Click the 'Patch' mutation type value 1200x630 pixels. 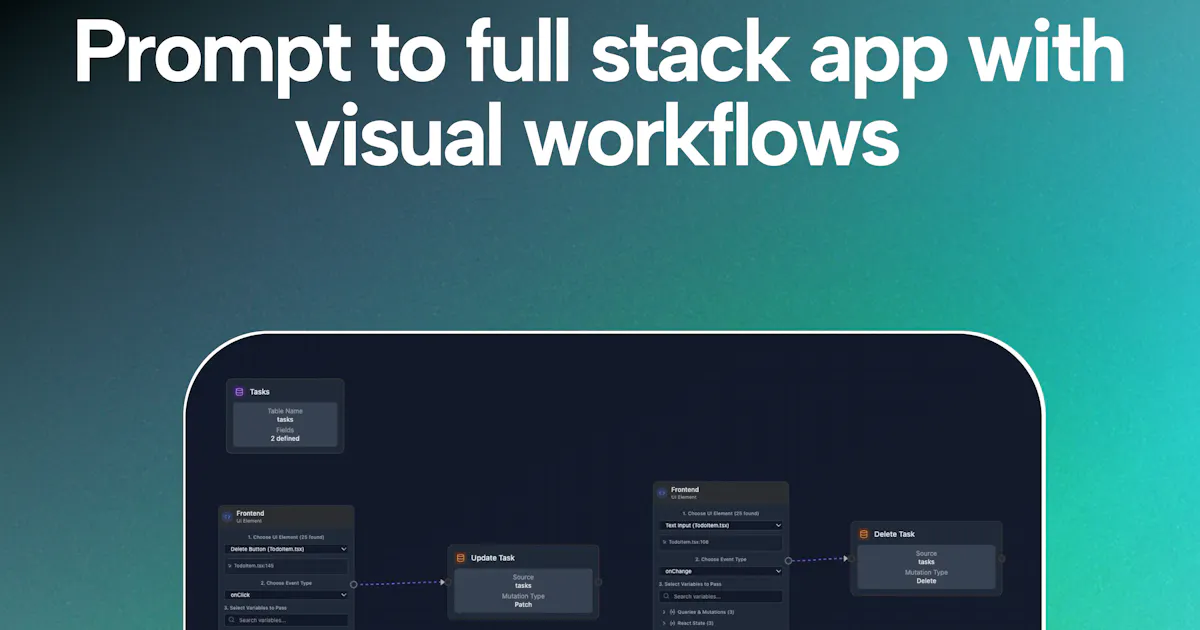523,605
